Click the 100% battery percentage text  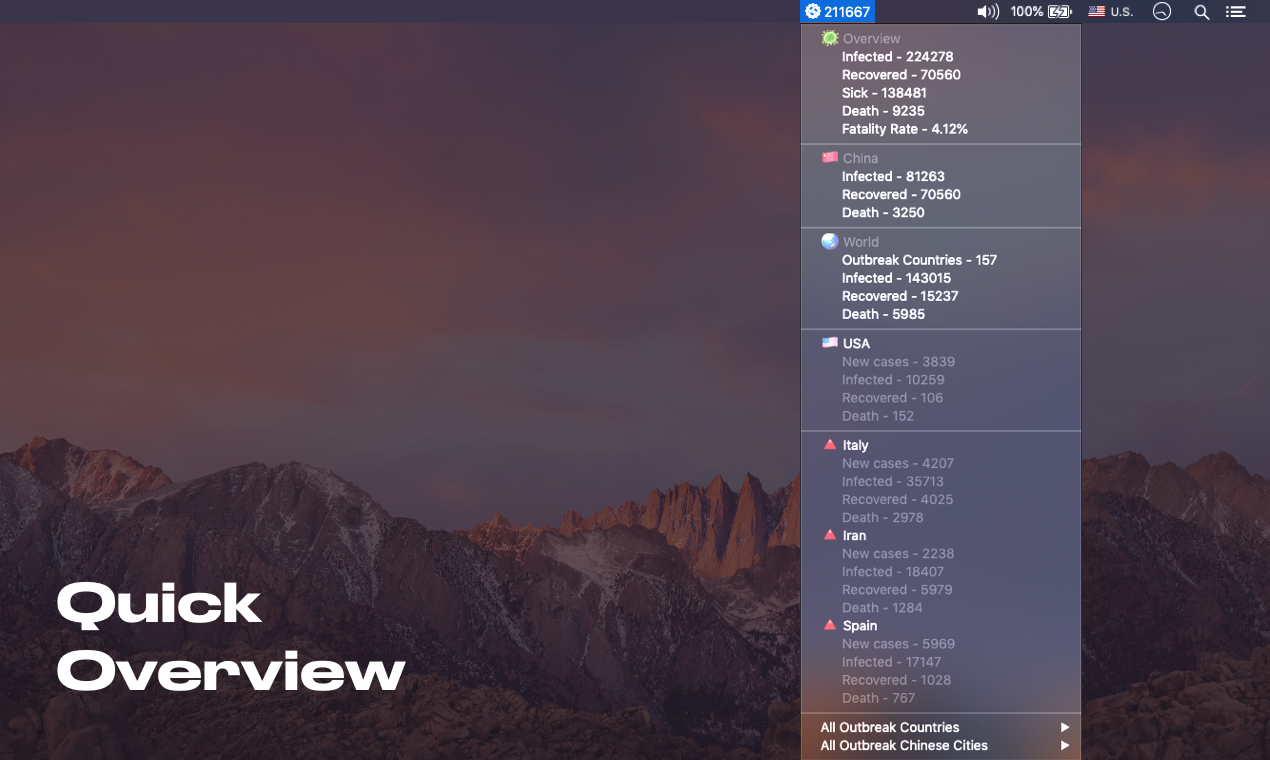(1027, 12)
